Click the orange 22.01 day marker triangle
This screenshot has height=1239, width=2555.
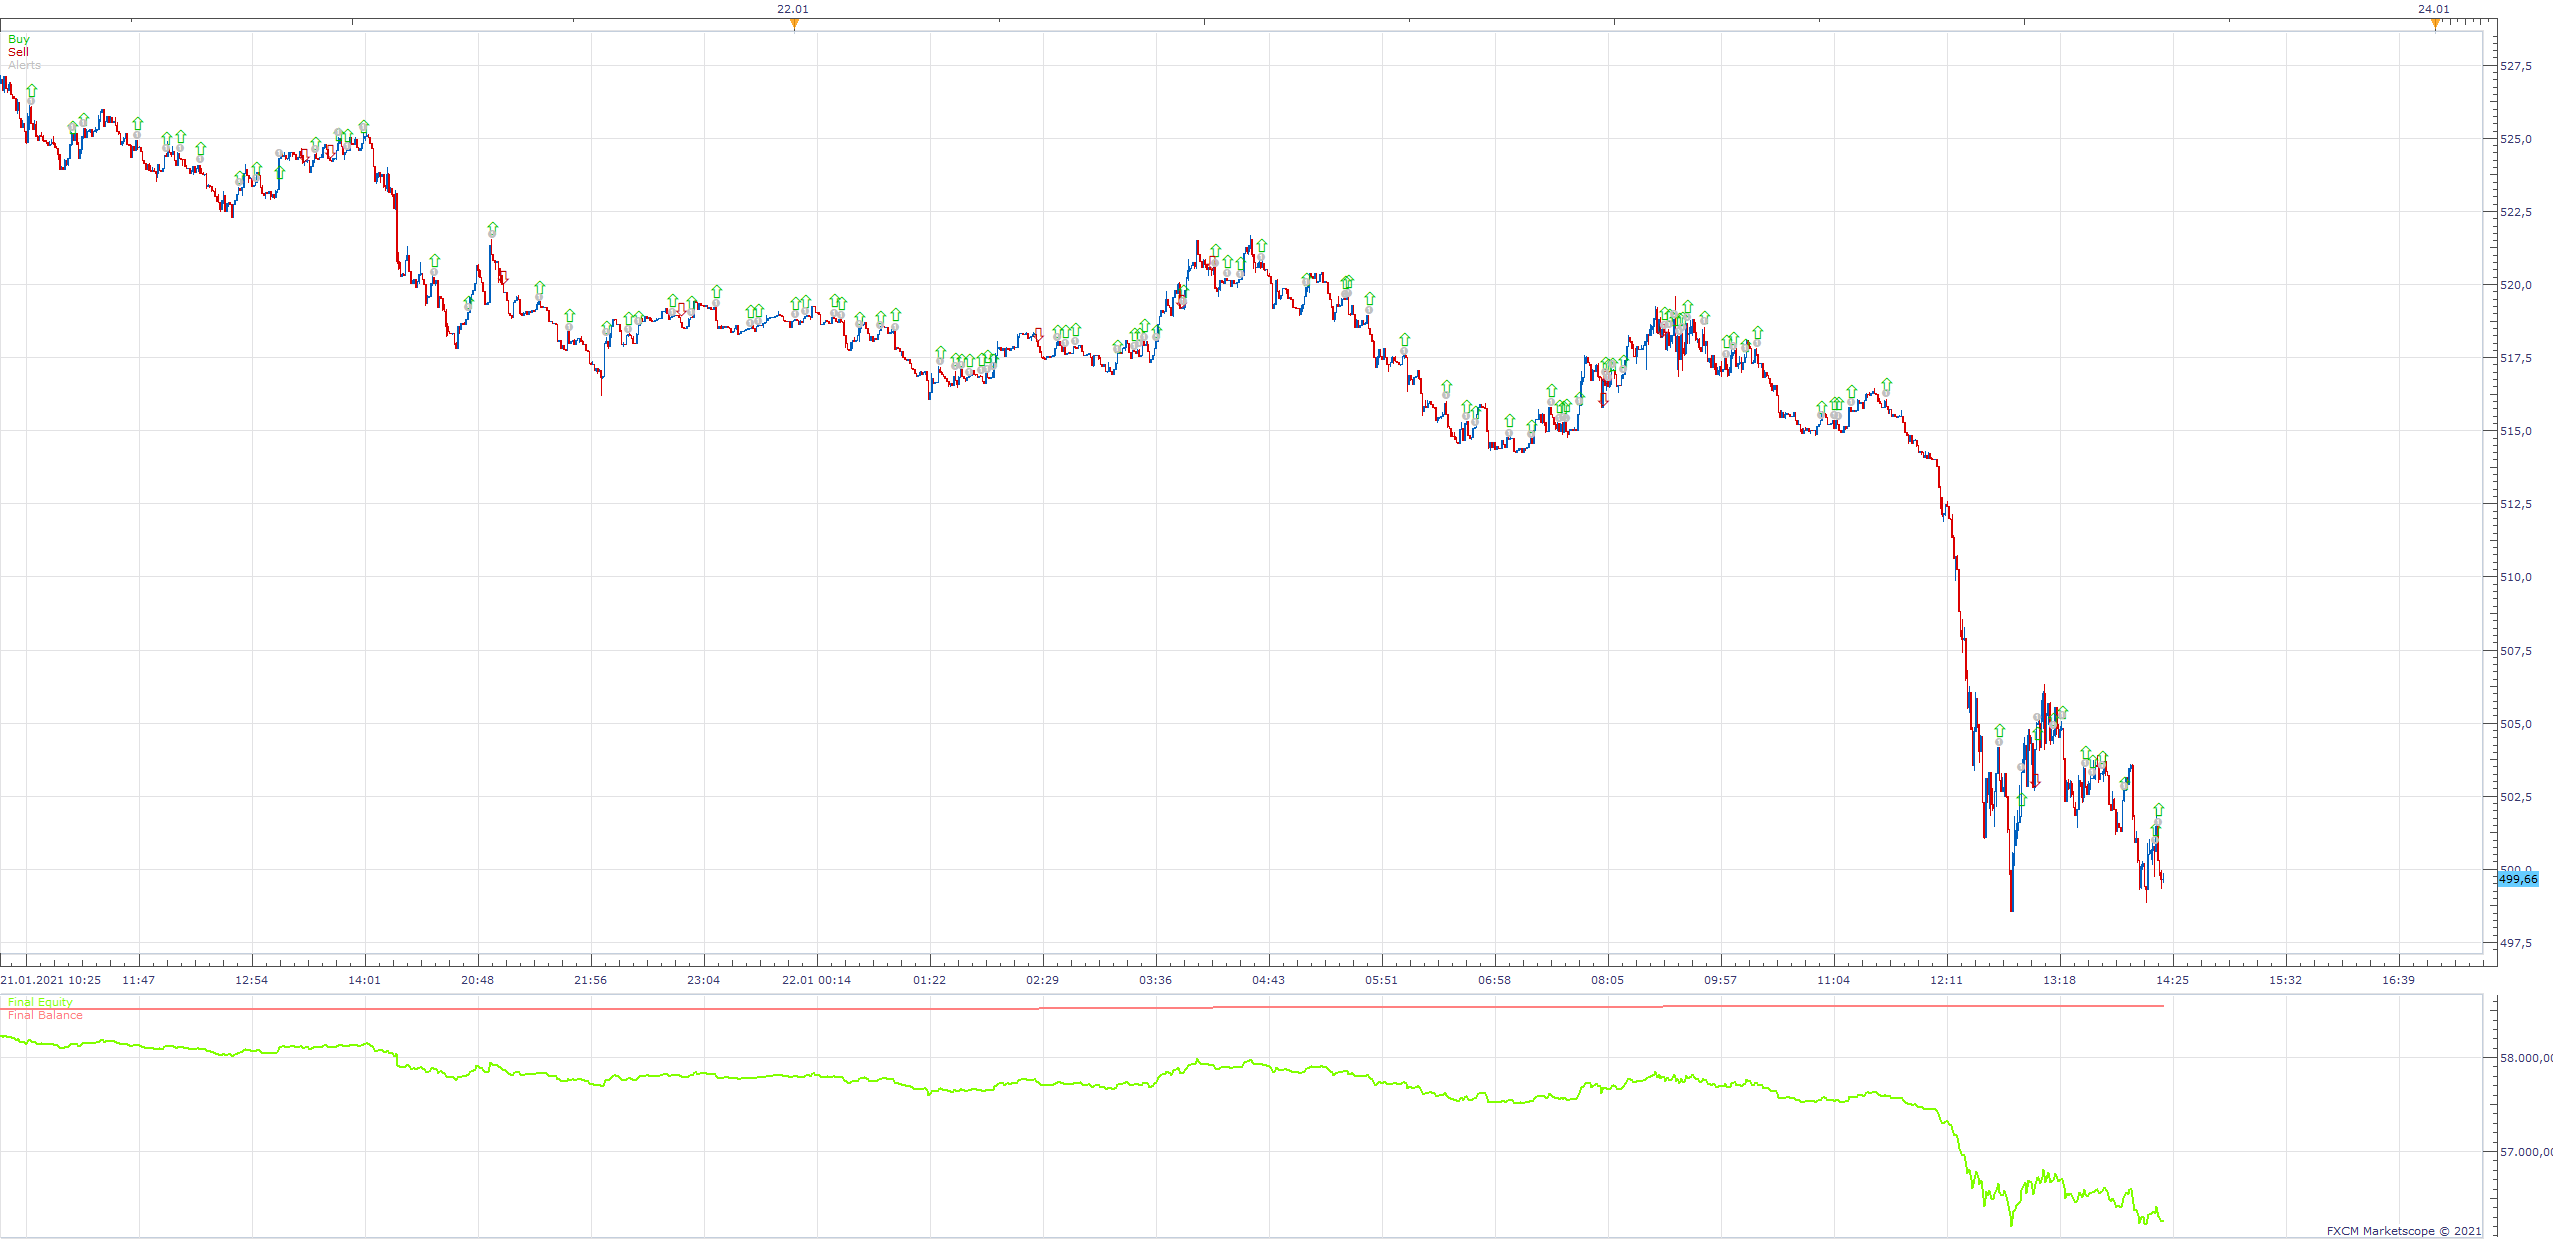[794, 25]
